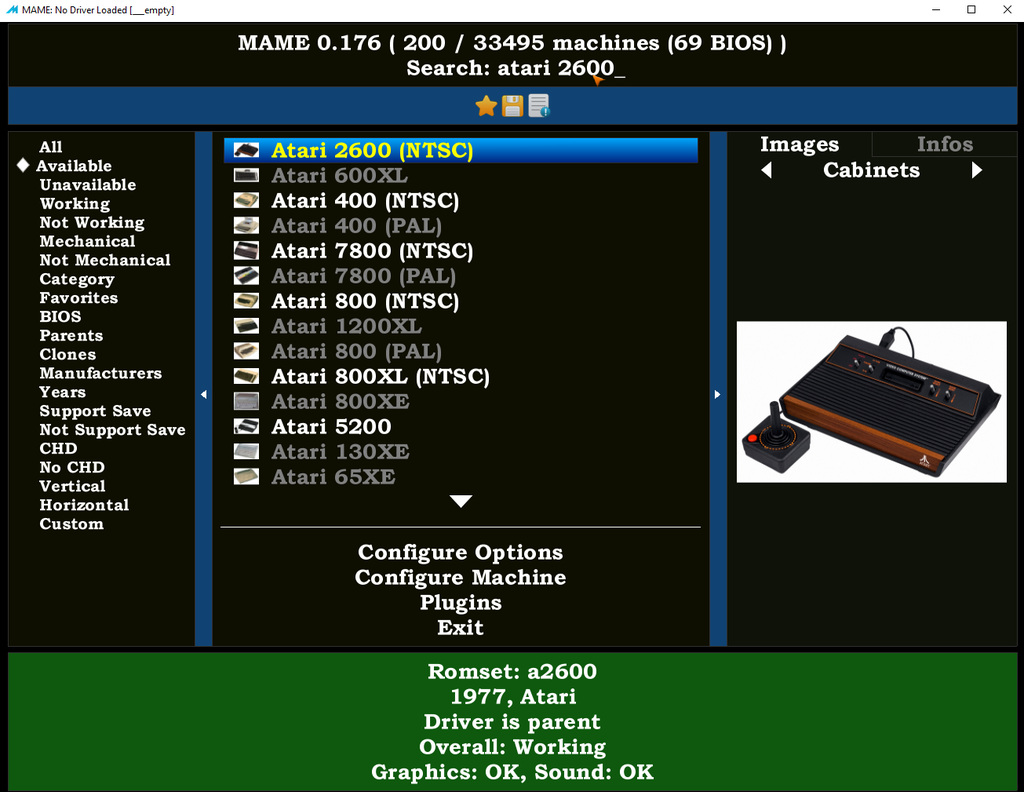Viewport: 1024px width, 792px height.
Task: Collapse the left filter panel with its arrow
Action: 204,394
